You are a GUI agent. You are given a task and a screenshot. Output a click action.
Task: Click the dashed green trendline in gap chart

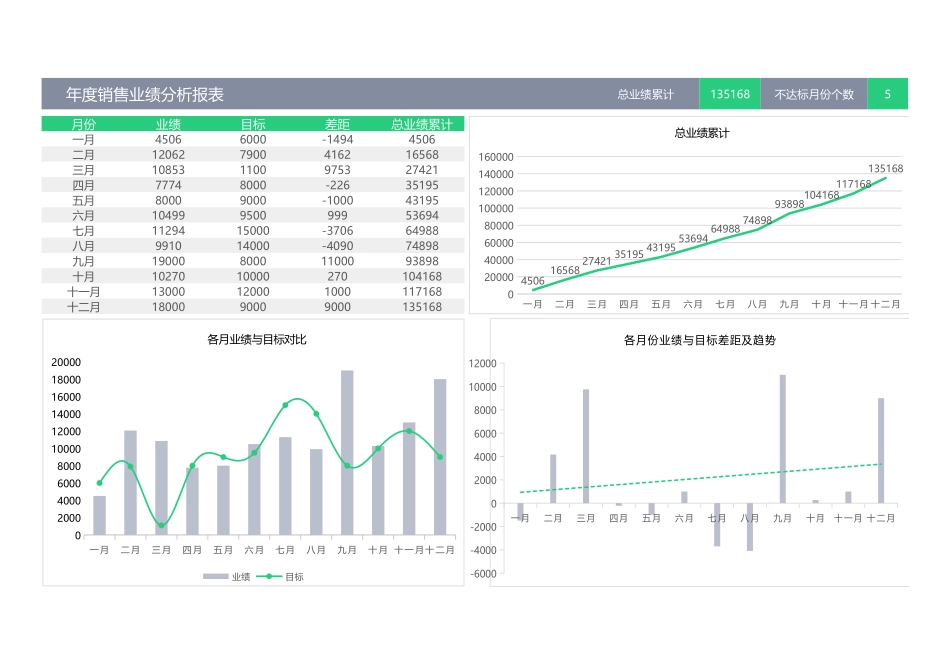(x=700, y=478)
